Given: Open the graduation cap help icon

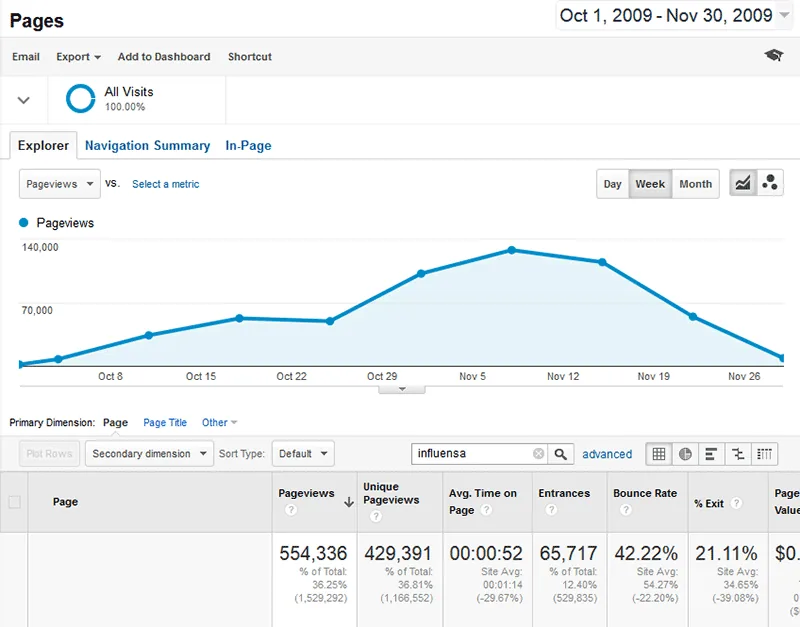Looking at the screenshot, I should (773, 55).
